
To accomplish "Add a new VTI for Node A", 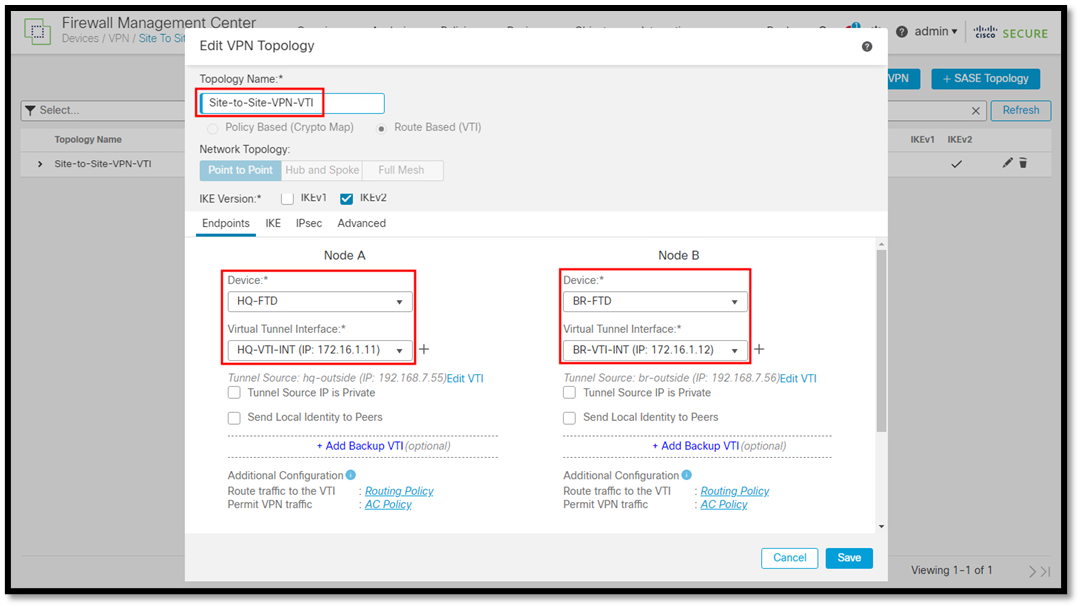I will tap(424, 349).
